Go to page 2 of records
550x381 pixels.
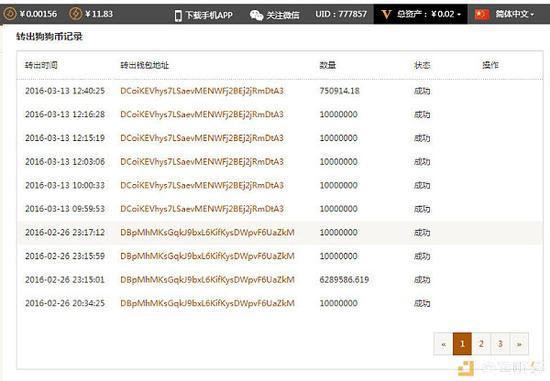tap(481, 344)
